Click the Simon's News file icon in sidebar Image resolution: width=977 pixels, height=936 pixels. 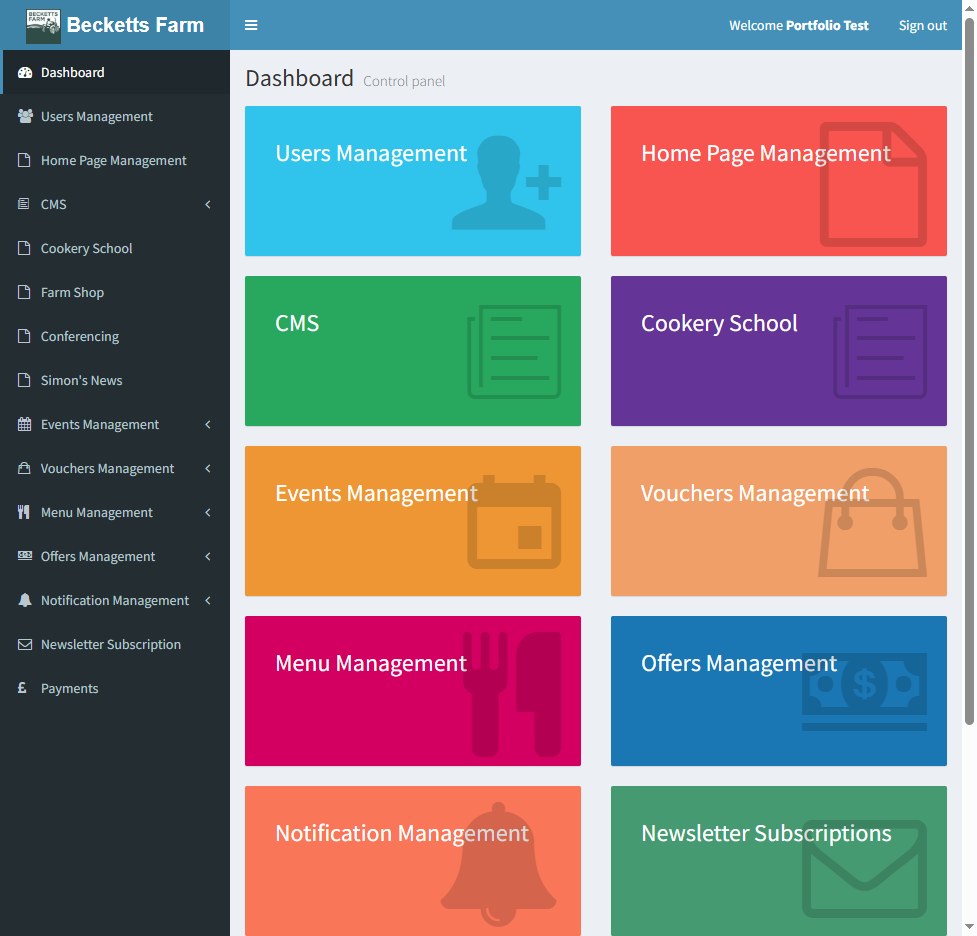click(24, 380)
